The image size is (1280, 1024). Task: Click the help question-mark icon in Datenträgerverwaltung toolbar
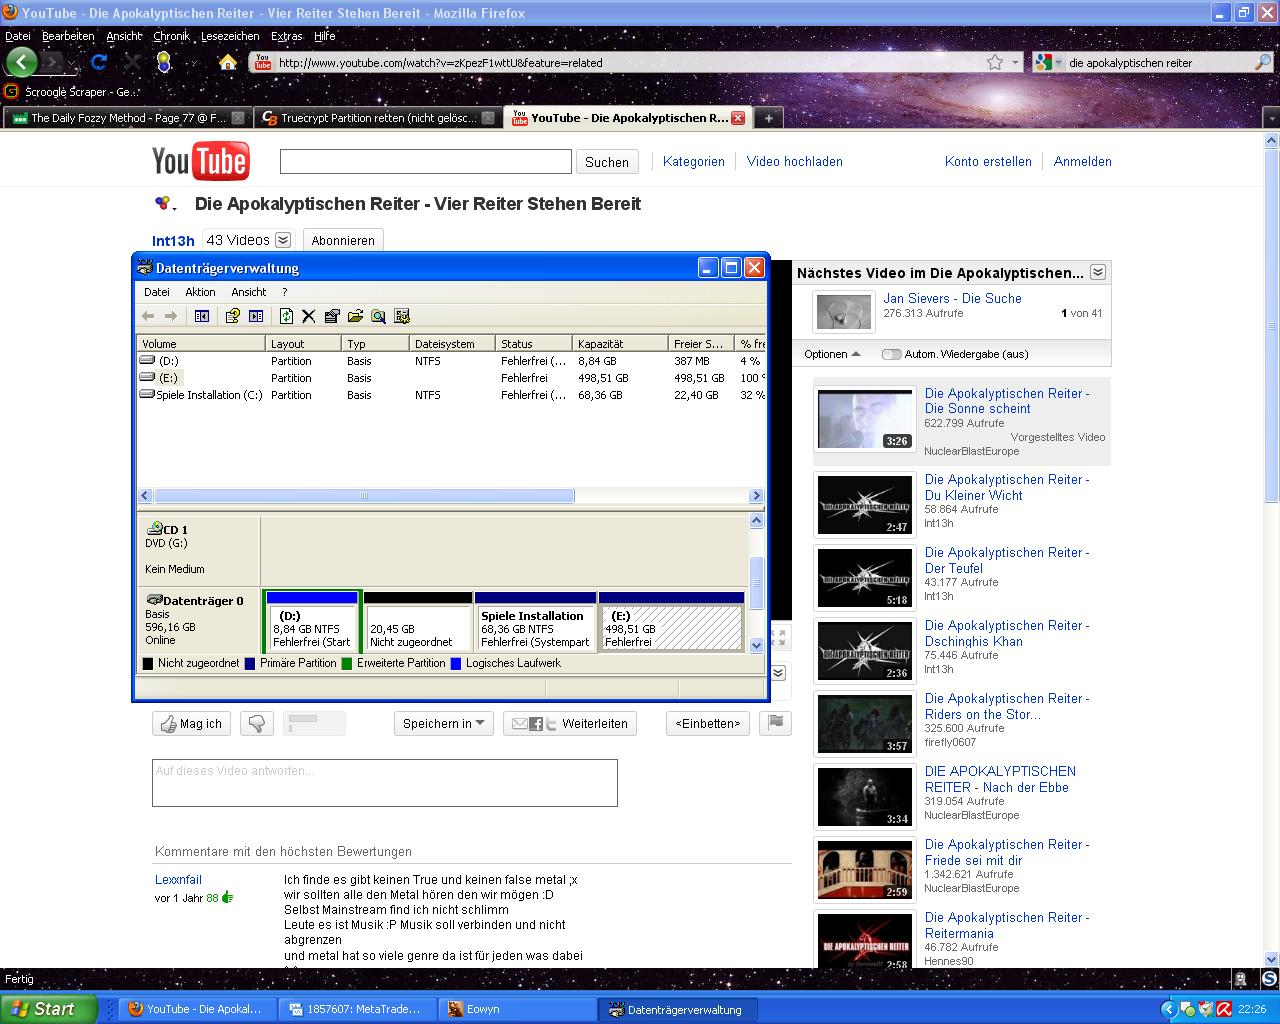(233, 316)
